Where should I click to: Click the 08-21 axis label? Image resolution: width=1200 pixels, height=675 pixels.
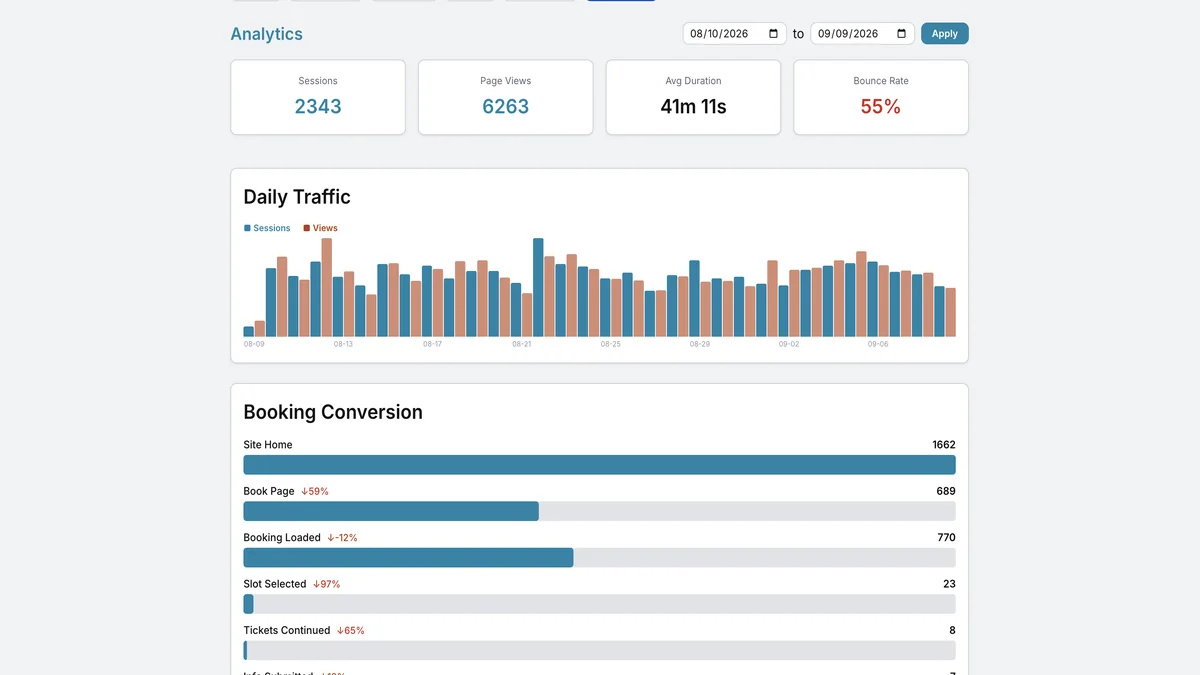(521, 344)
